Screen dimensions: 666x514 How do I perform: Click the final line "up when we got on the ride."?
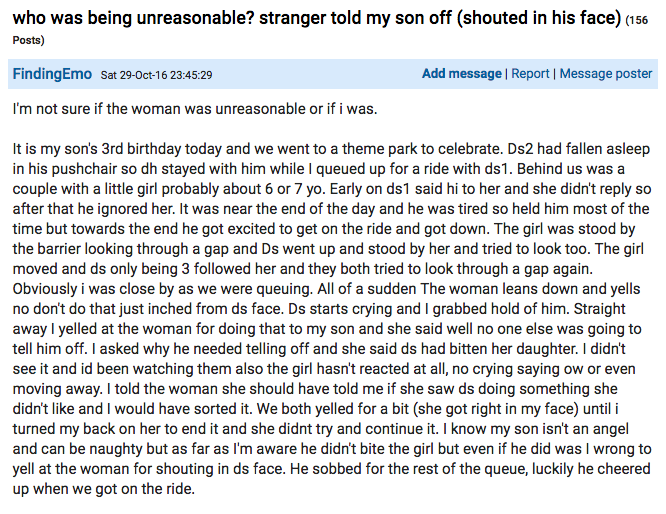point(104,489)
